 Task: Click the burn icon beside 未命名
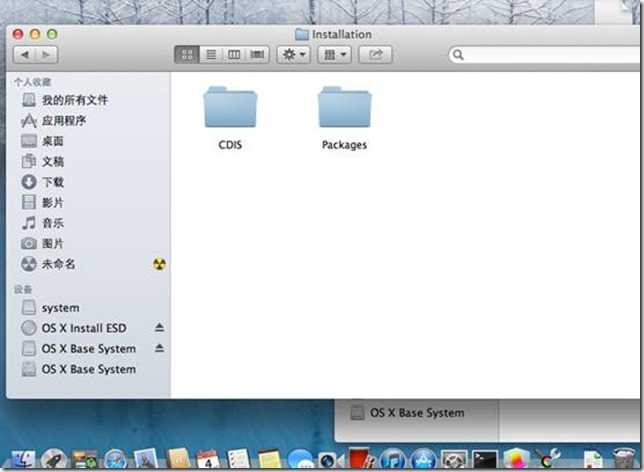(x=159, y=264)
